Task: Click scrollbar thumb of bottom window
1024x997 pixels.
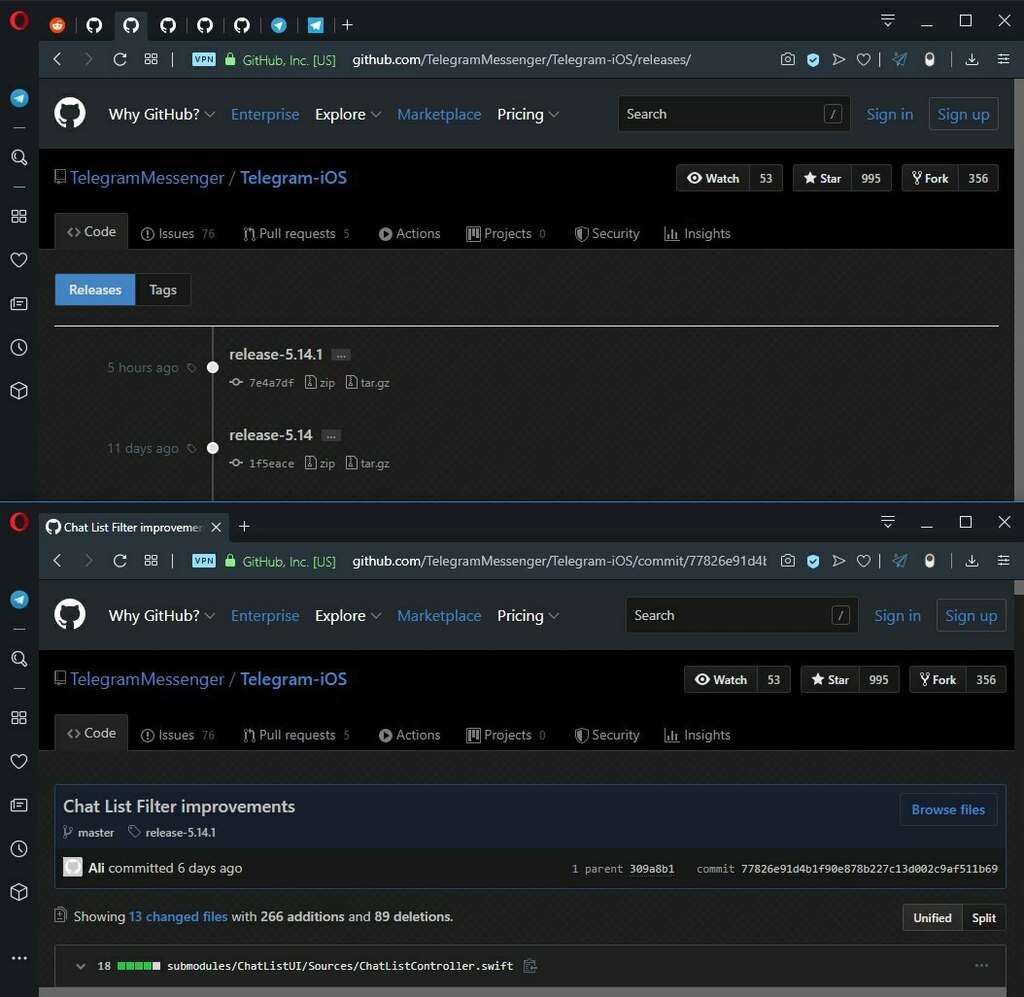Action: [1019, 588]
